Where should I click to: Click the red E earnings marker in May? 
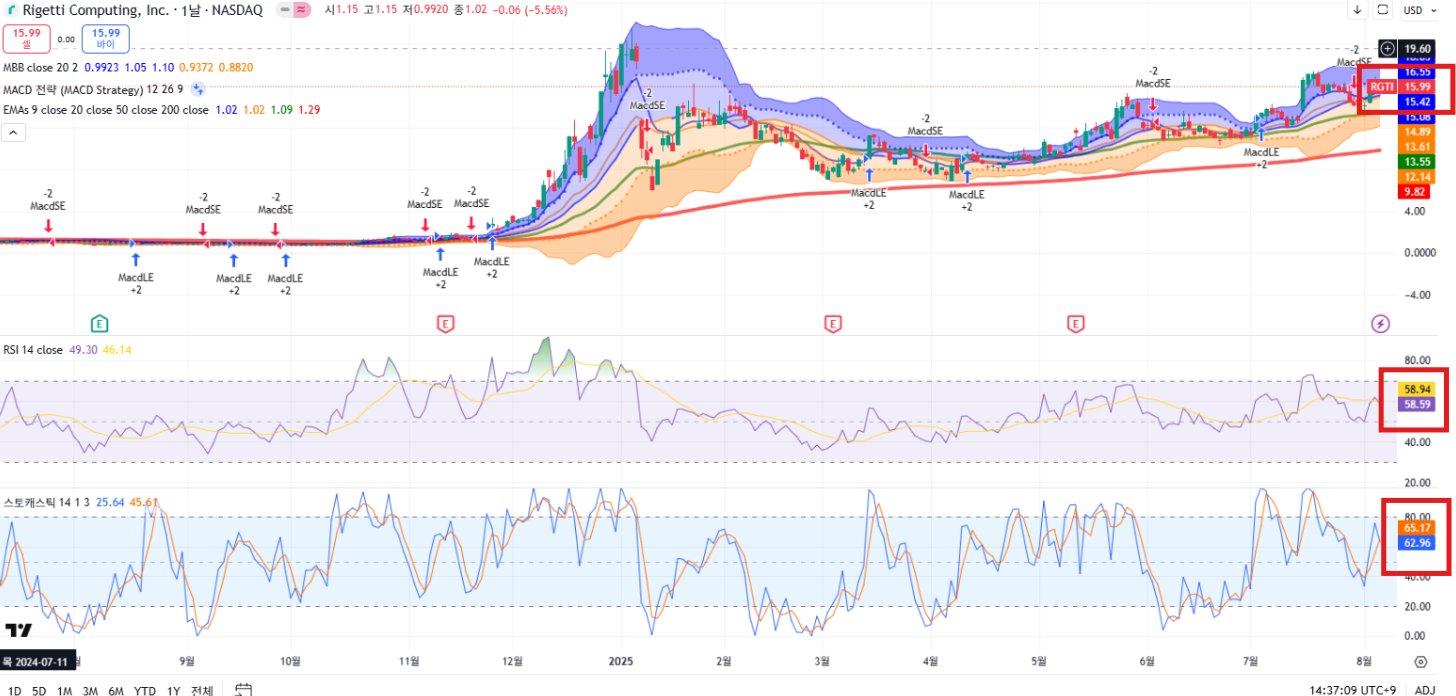point(1076,323)
